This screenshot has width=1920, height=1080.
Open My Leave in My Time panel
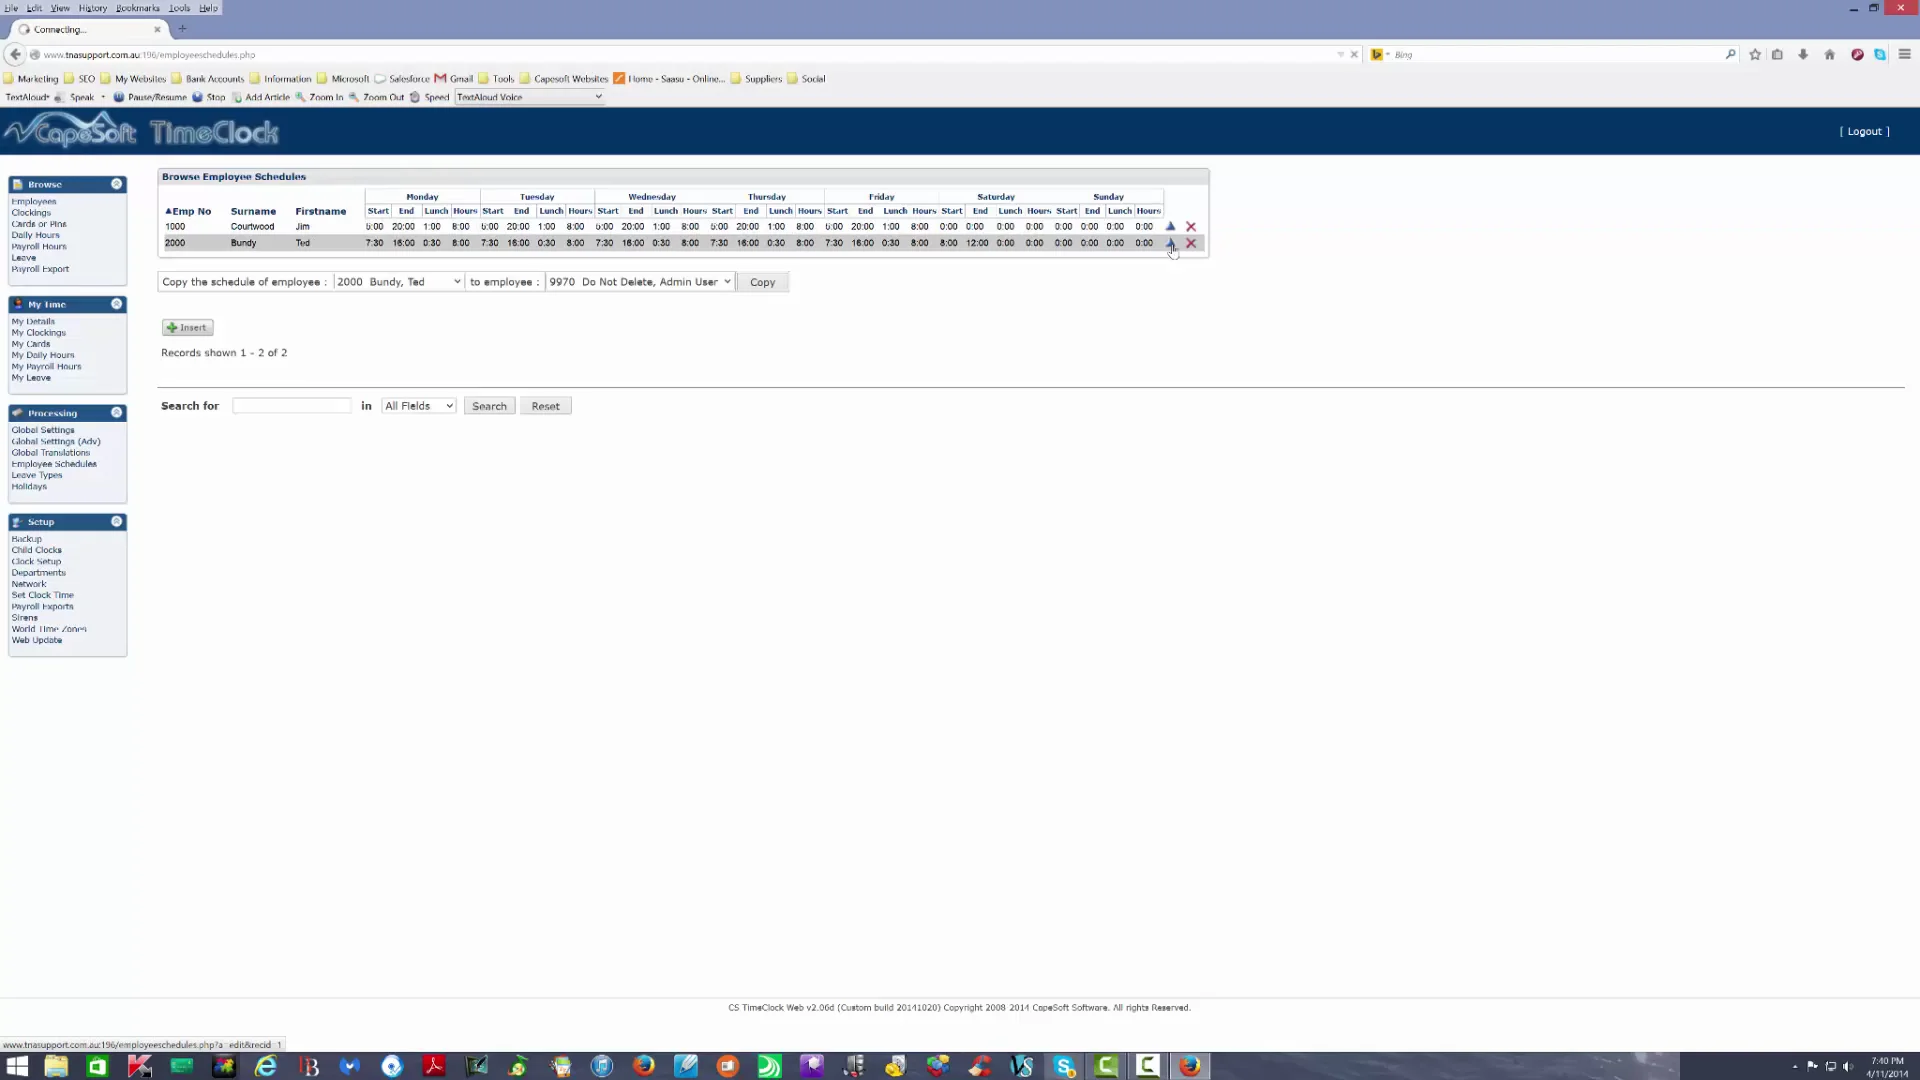click(x=31, y=378)
